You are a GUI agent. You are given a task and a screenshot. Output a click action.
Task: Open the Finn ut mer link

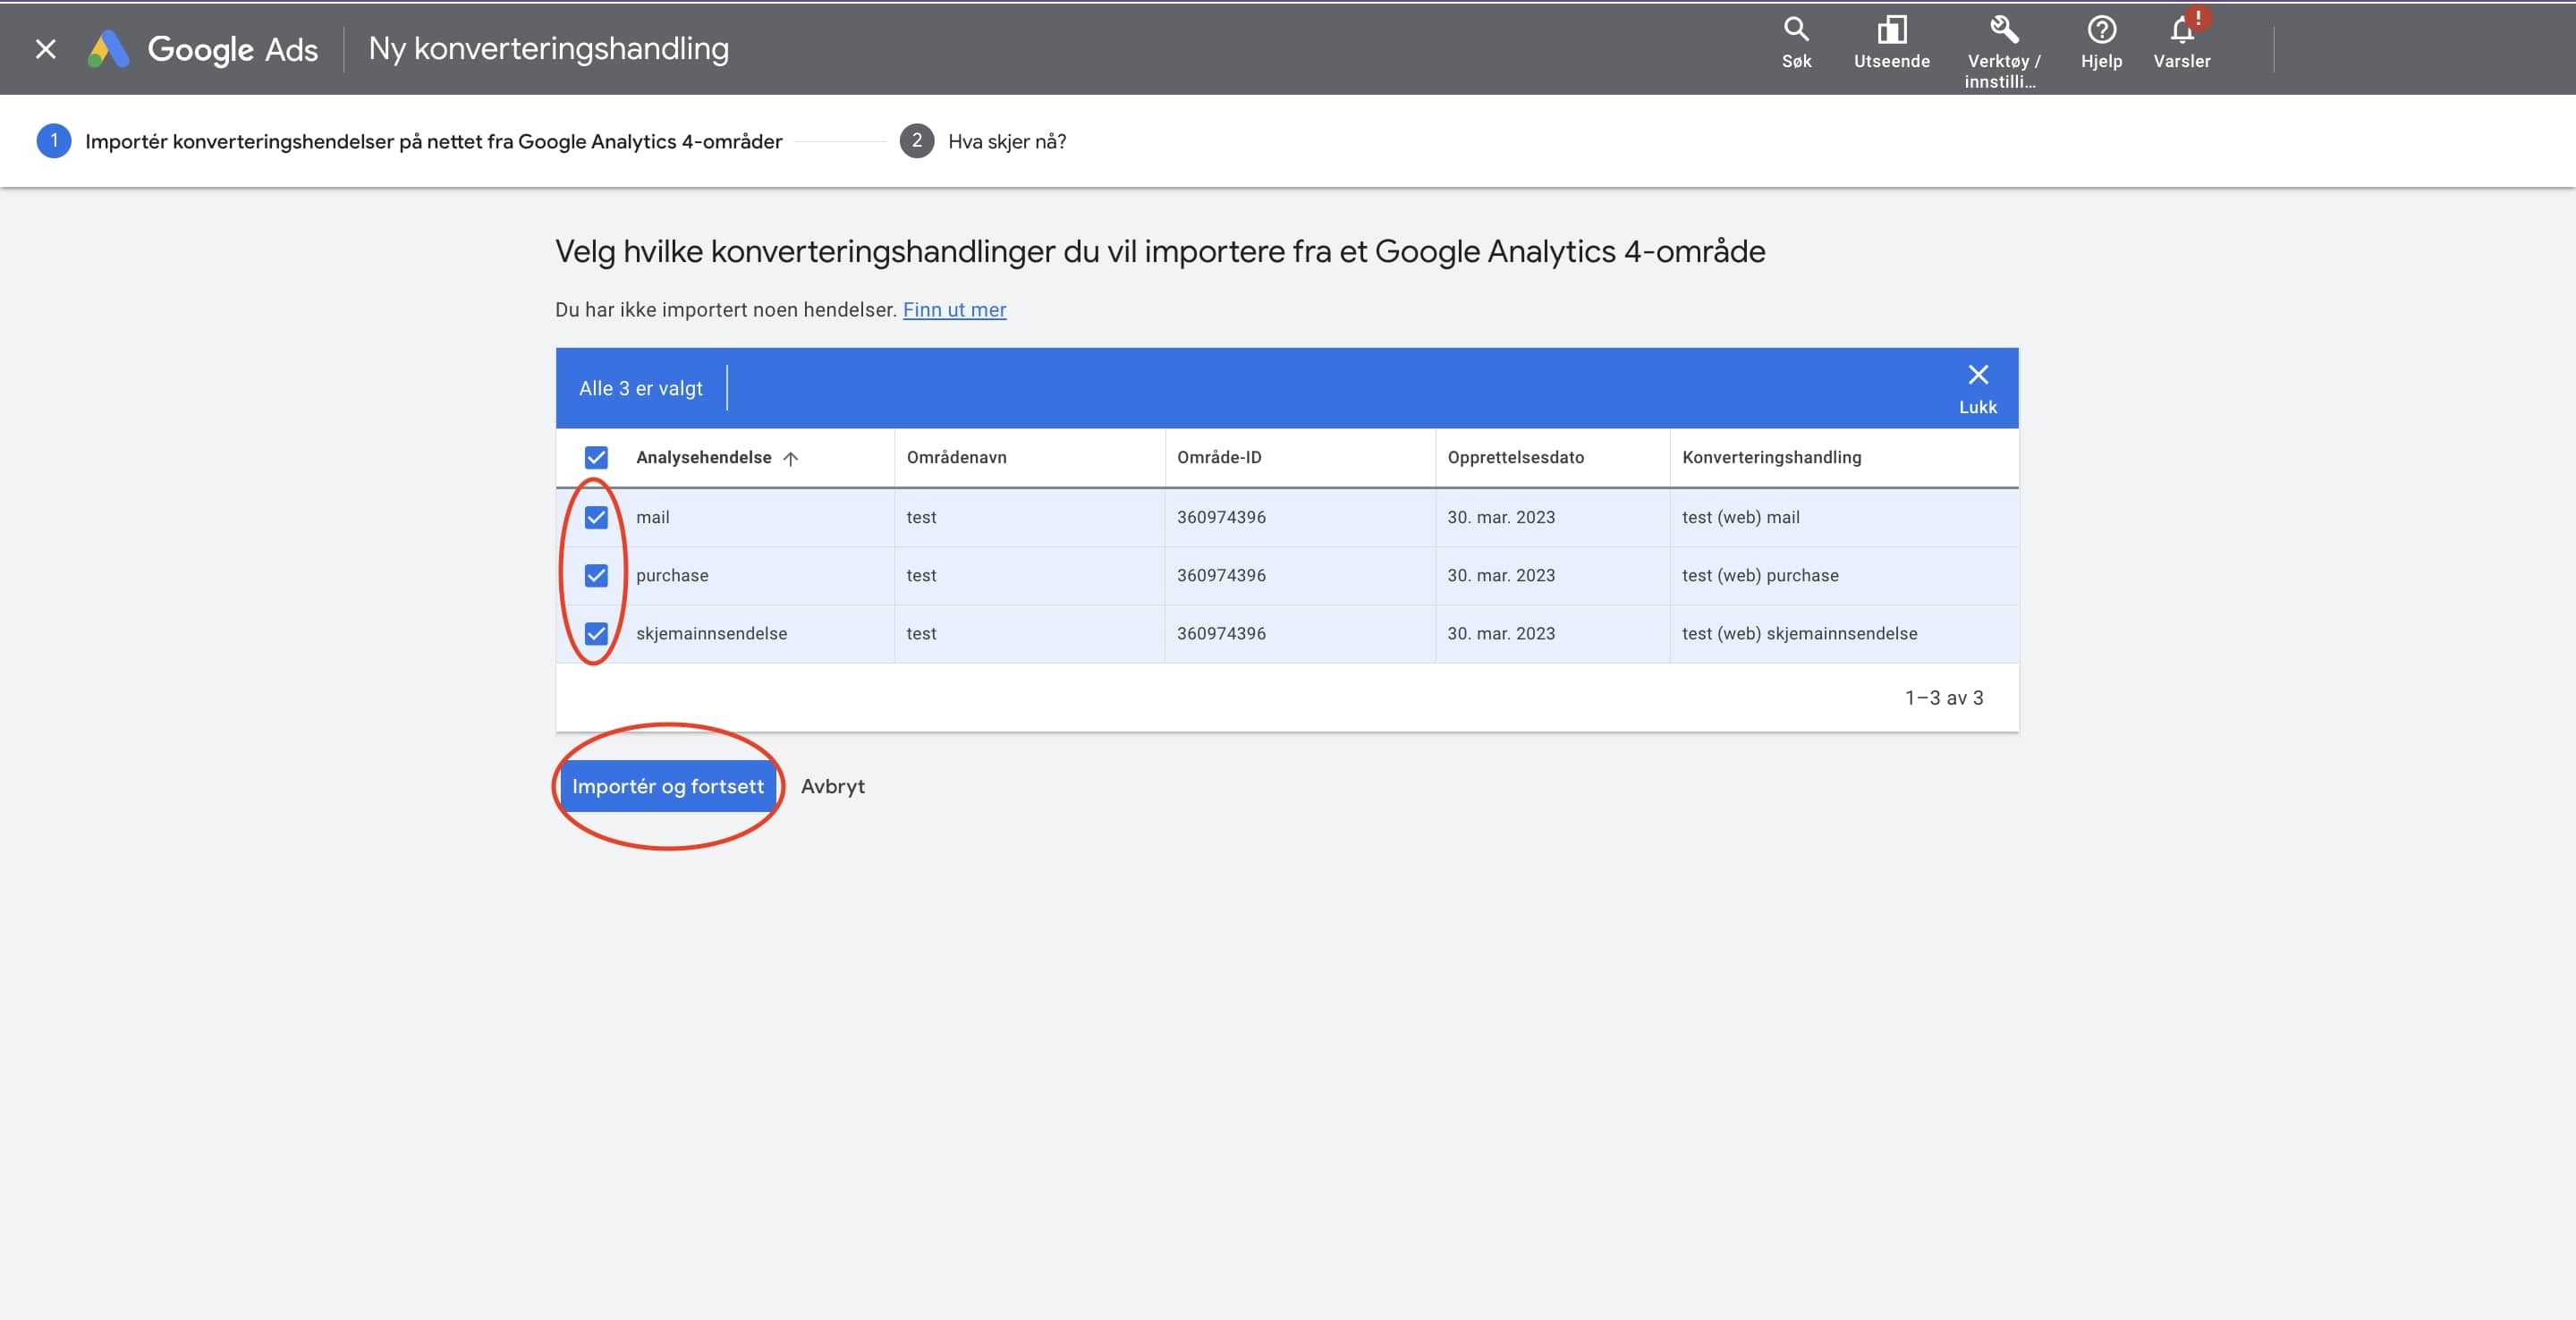click(954, 310)
